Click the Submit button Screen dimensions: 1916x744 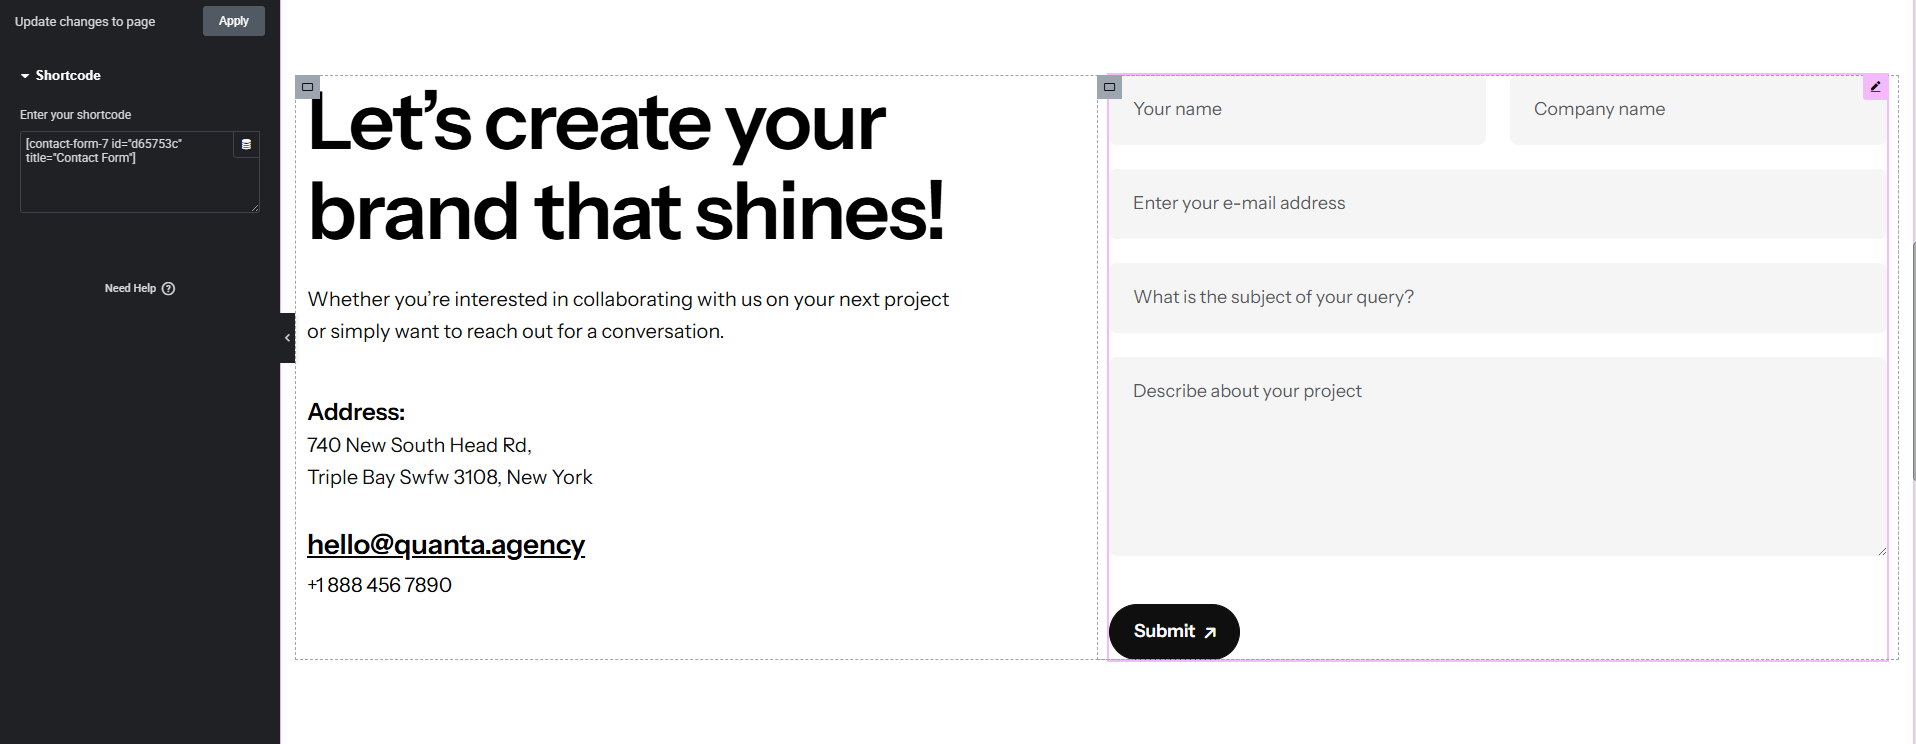pos(1174,631)
